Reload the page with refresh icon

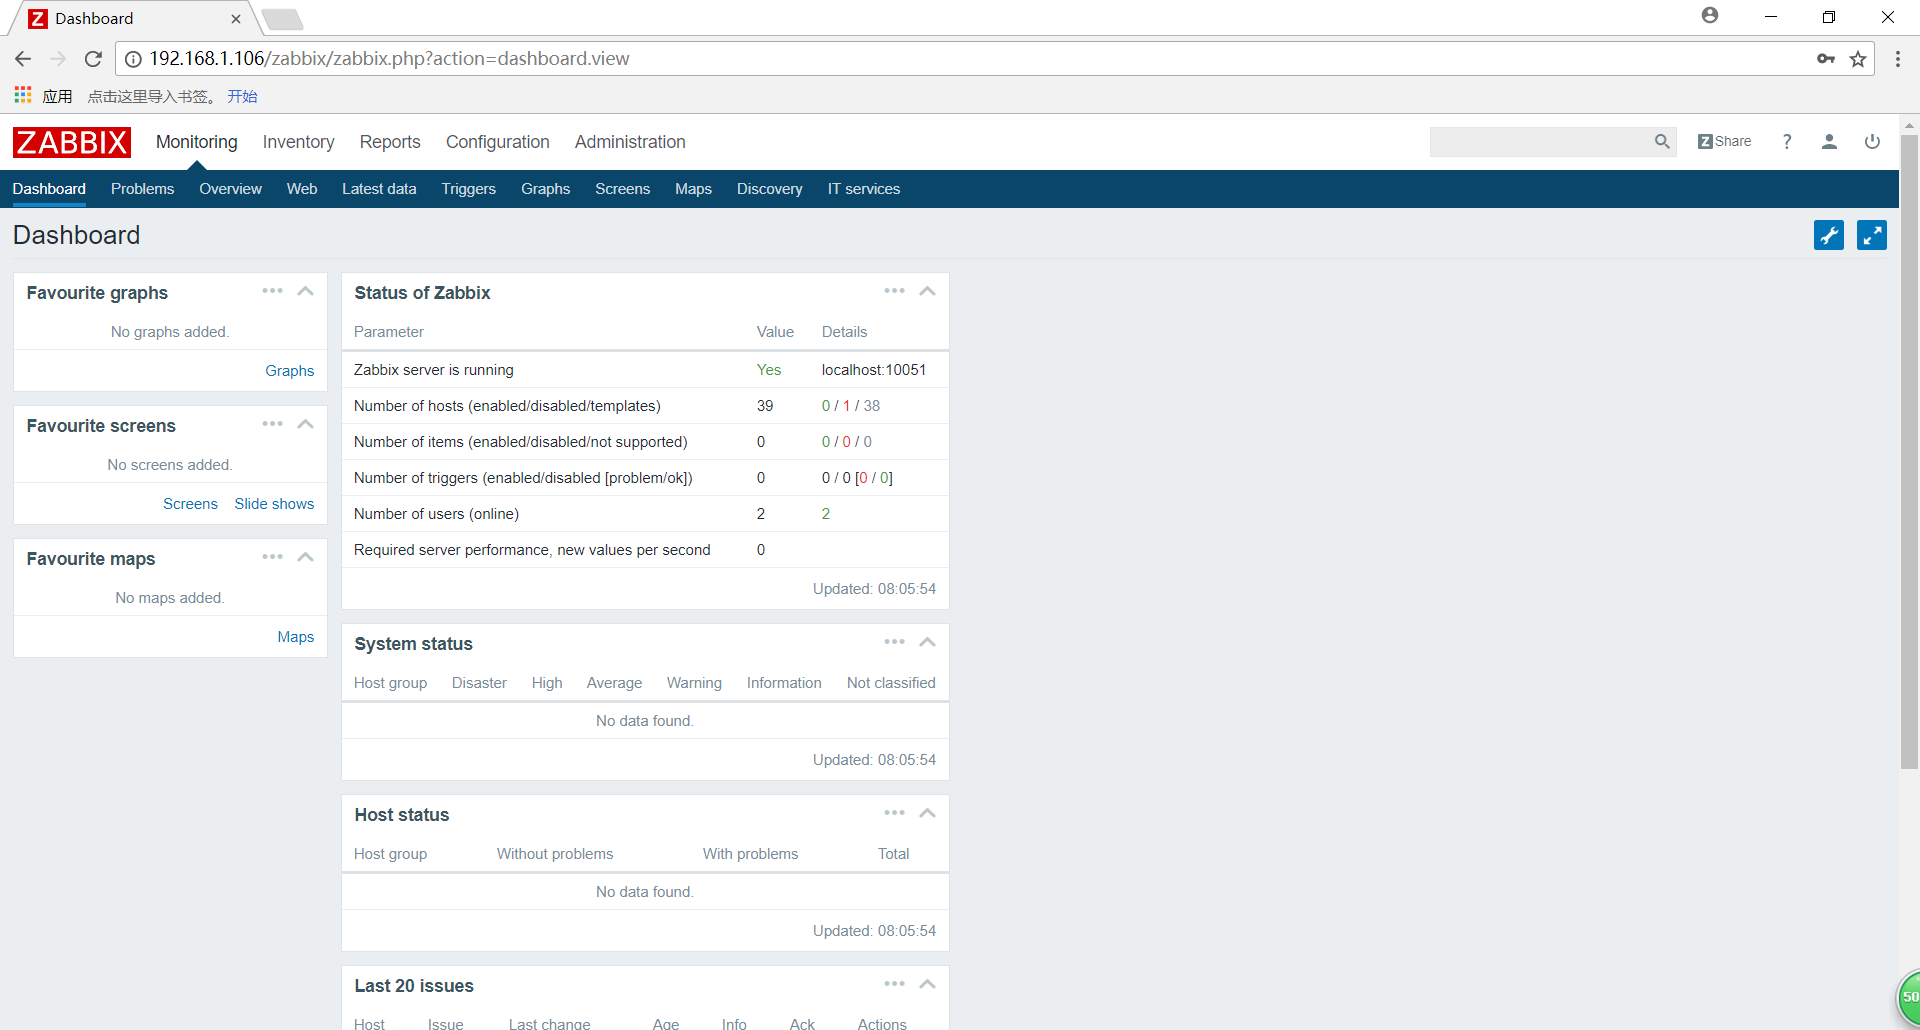[x=93, y=59]
